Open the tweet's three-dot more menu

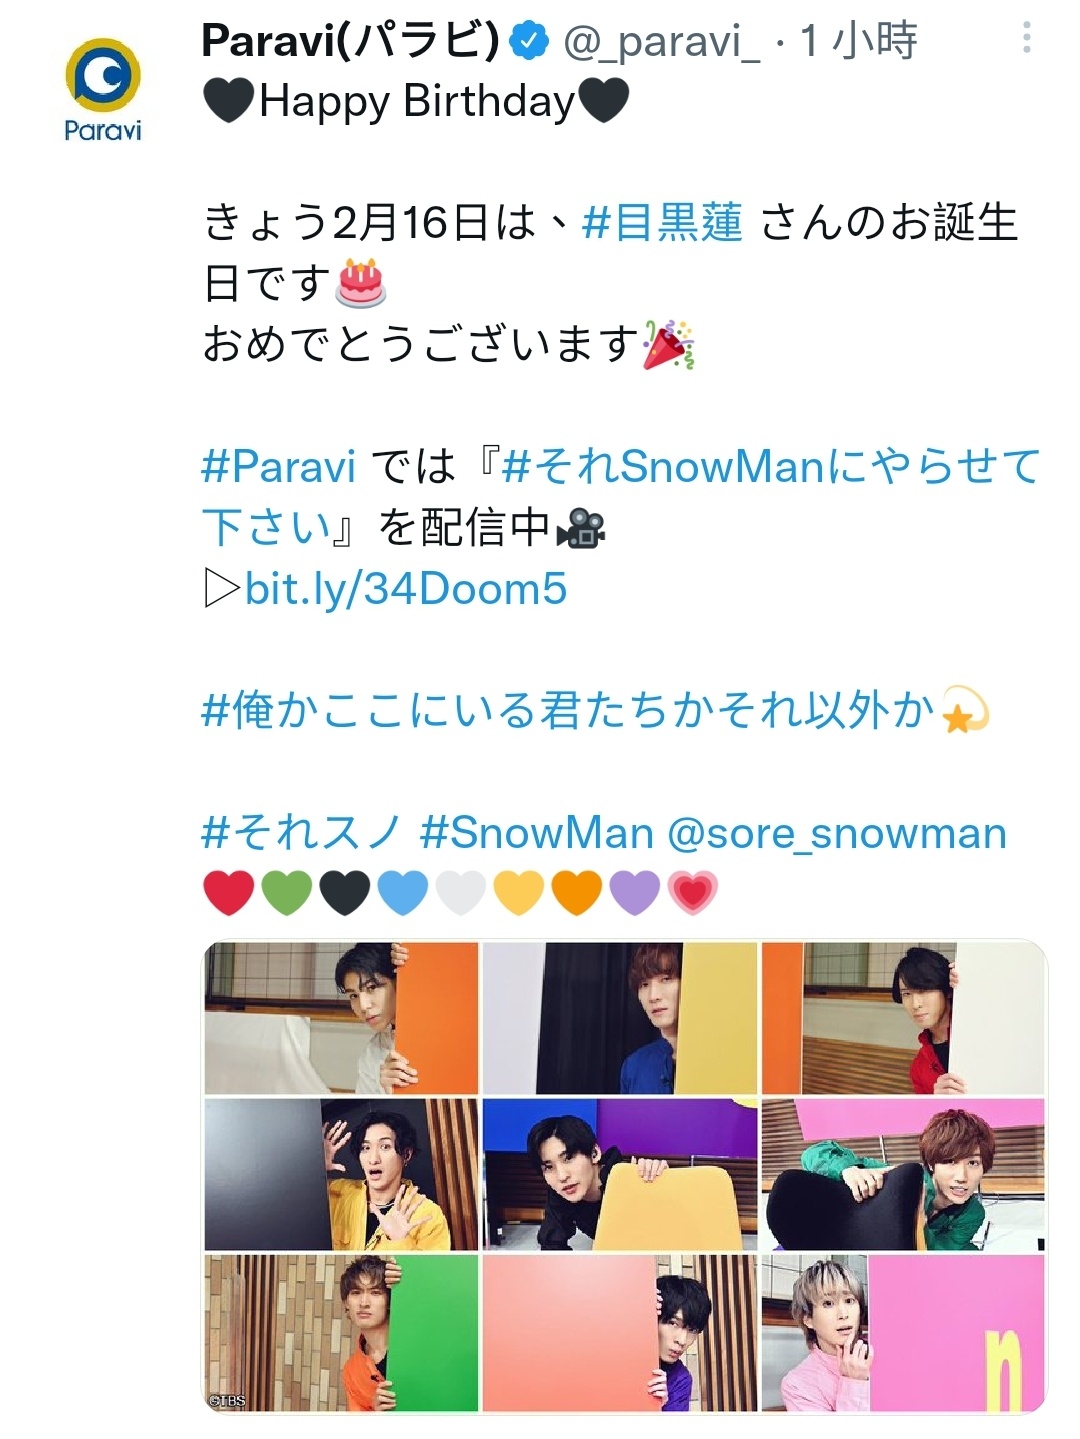[x=1026, y=39]
